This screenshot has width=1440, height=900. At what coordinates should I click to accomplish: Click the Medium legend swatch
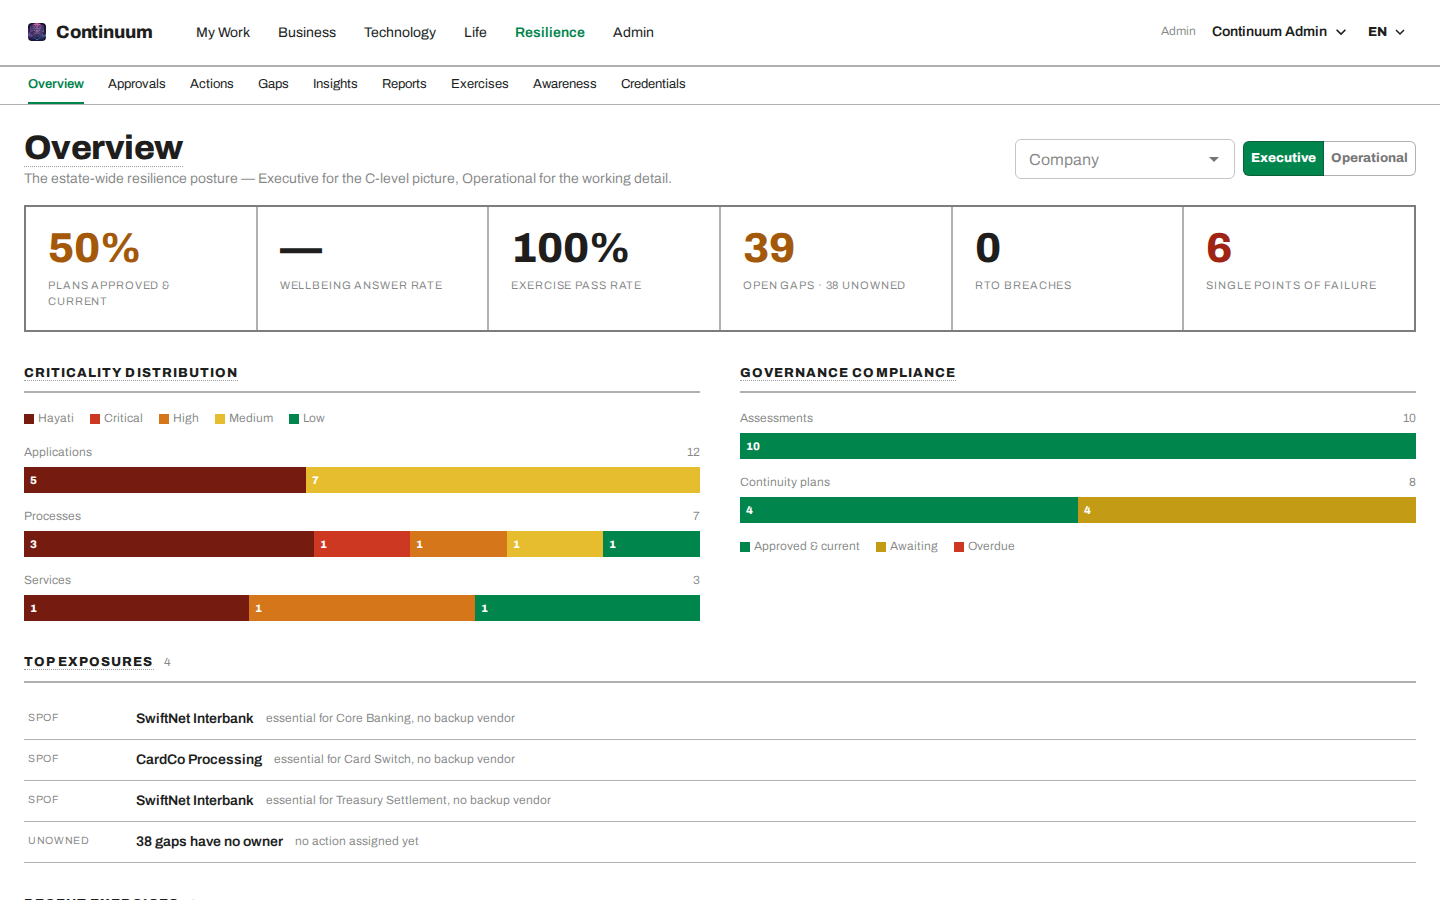[x=220, y=419]
